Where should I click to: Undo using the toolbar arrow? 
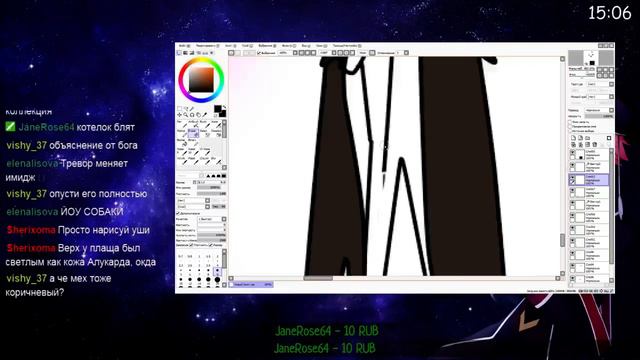(231, 53)
